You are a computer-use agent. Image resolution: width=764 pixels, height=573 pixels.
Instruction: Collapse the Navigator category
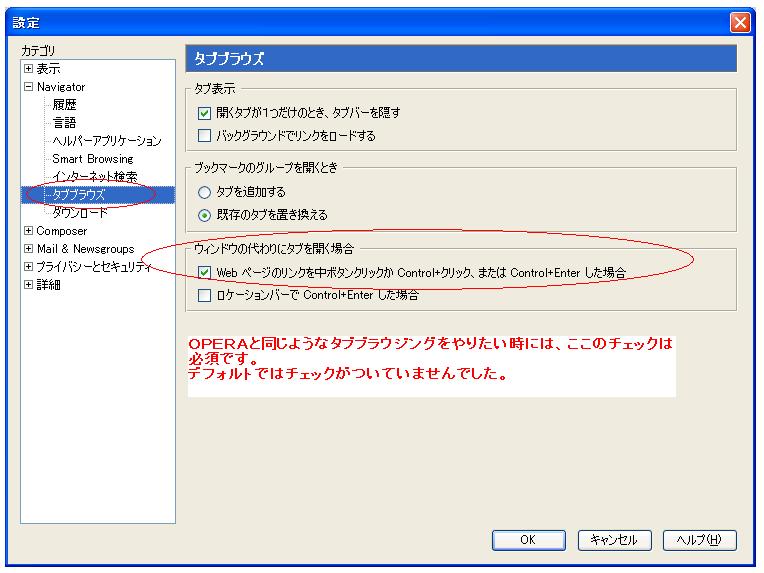[x=28, y=87]
